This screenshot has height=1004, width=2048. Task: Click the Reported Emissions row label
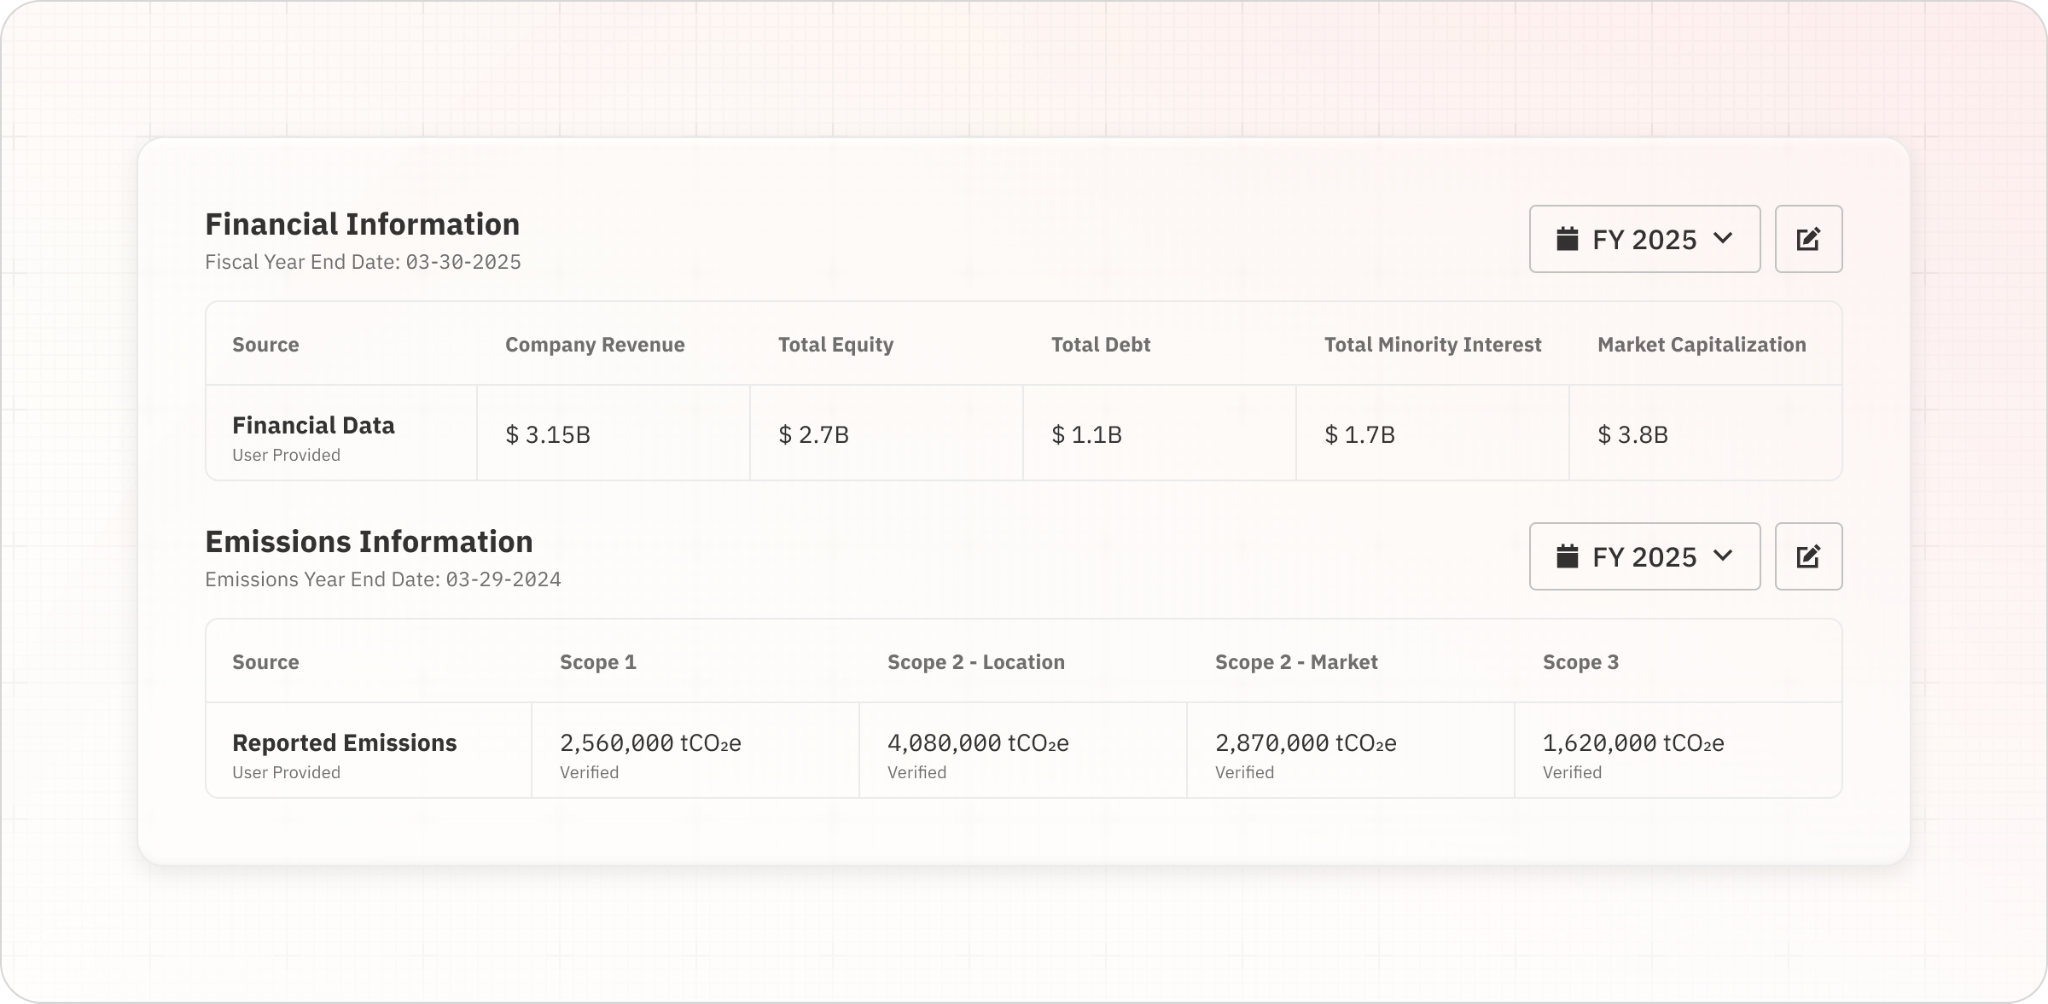344,743
